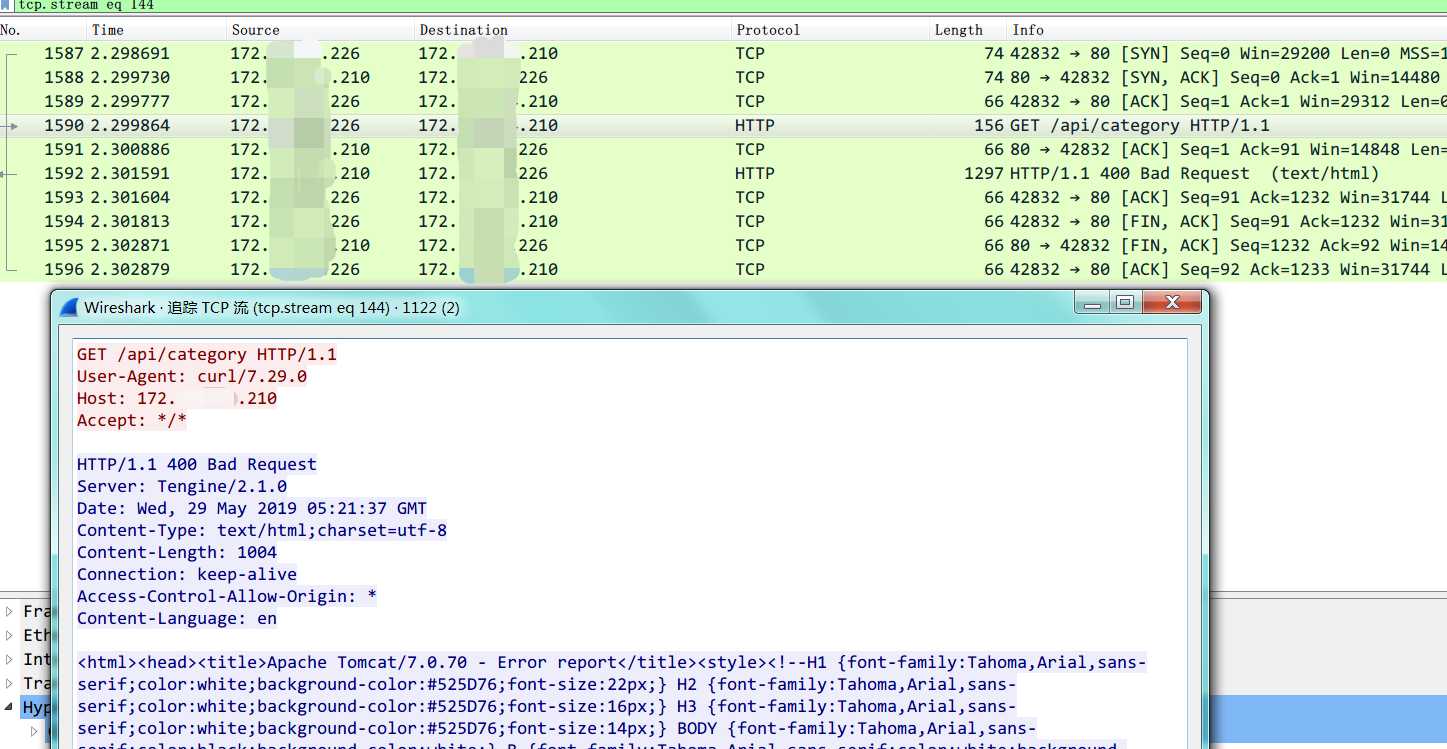Select packet 1596 with 'Seq=92 Ack=1233'

click(723, 269)
